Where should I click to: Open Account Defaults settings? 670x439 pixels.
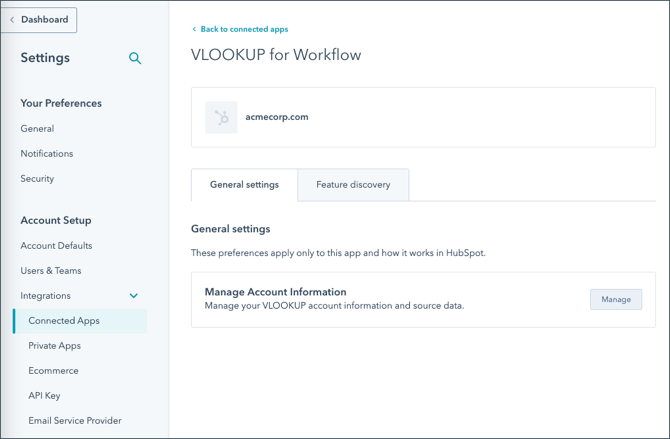56,246
